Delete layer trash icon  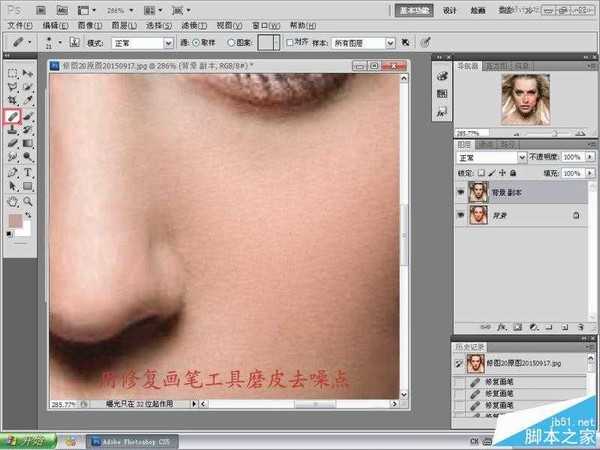coord(580,327)
